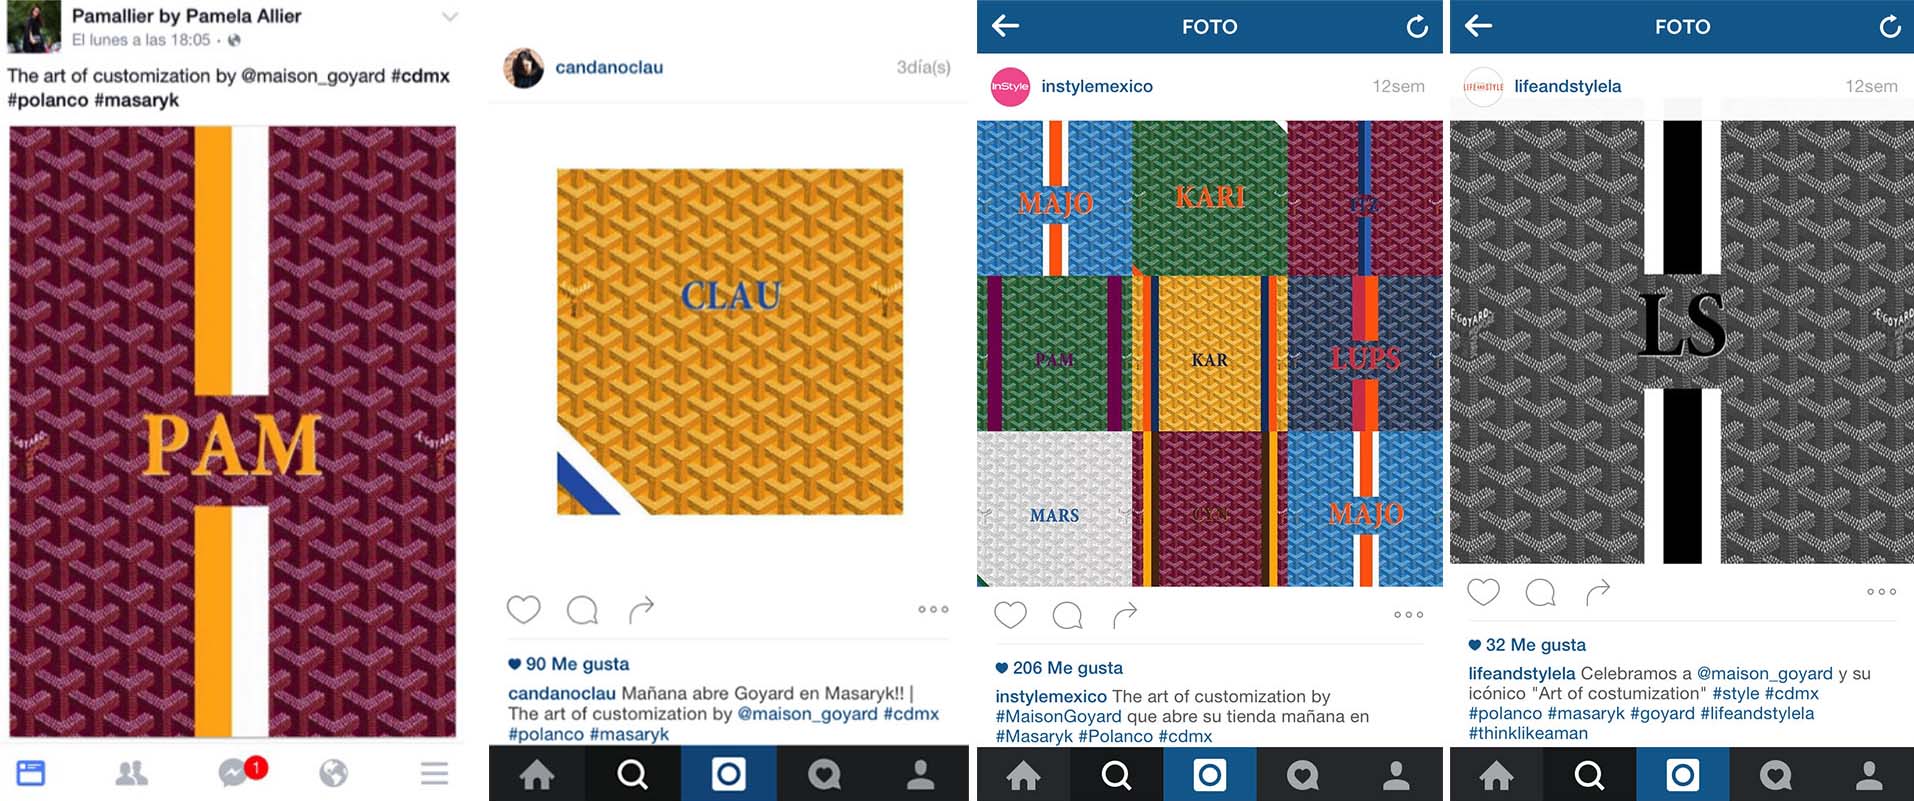This screenshot has width=1914, height=801.
Task: Open comments on the instylemexico post
Action: 1067,615
